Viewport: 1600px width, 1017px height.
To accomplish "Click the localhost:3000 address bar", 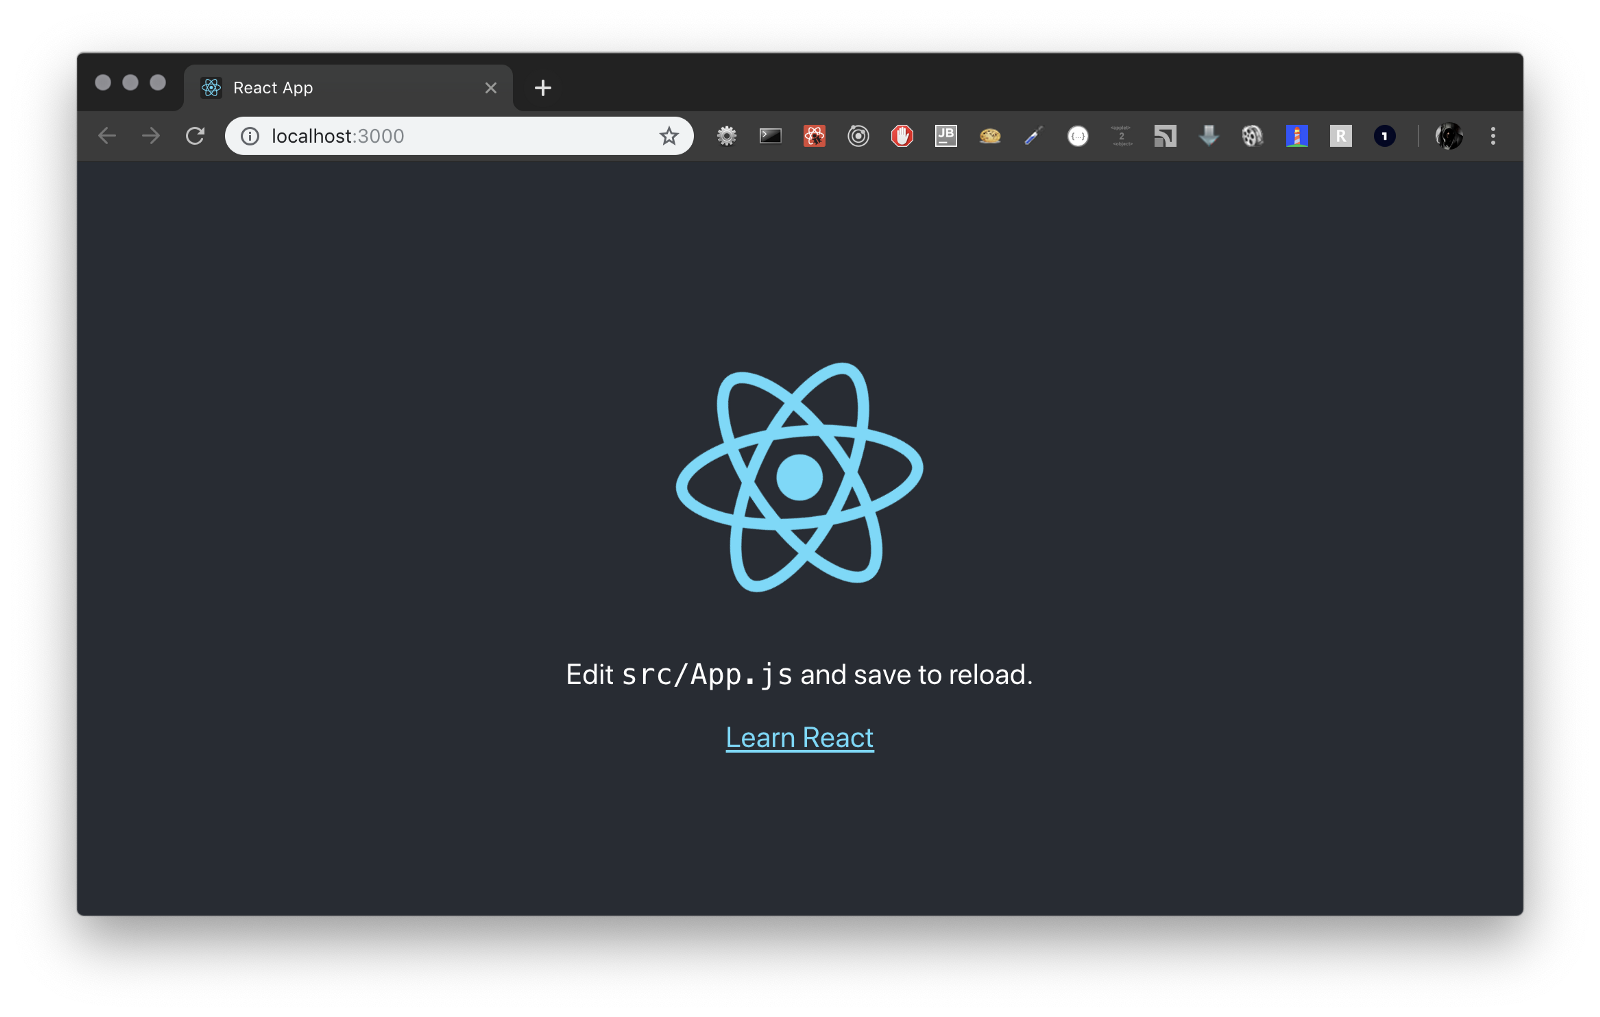I will click(459, 136).
